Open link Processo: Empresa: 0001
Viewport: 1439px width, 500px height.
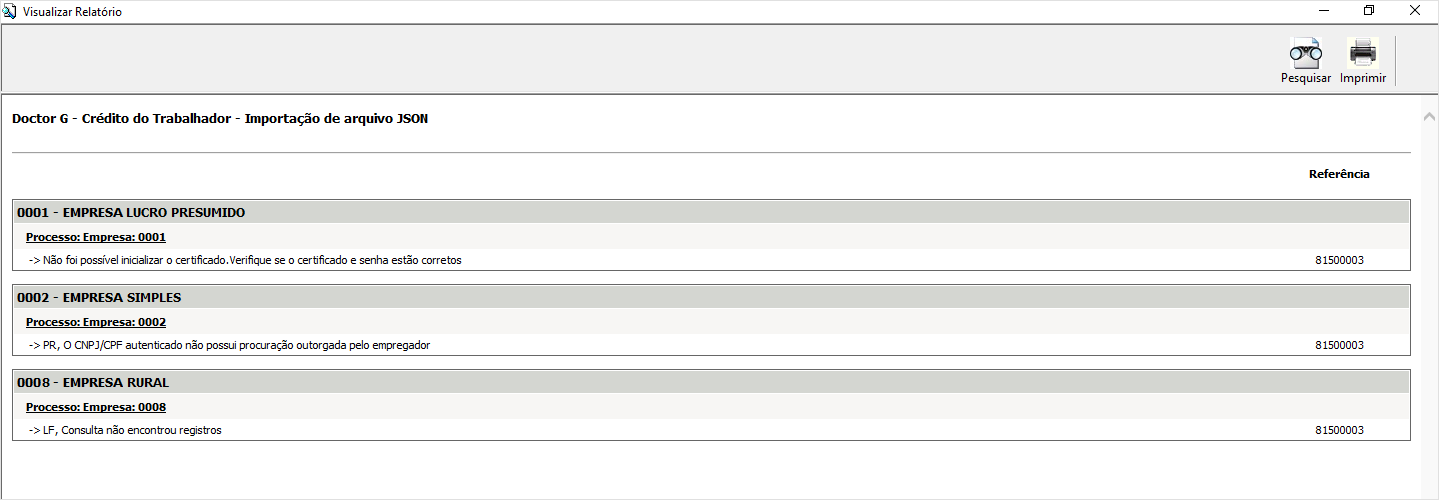click(x=96, y=238)
